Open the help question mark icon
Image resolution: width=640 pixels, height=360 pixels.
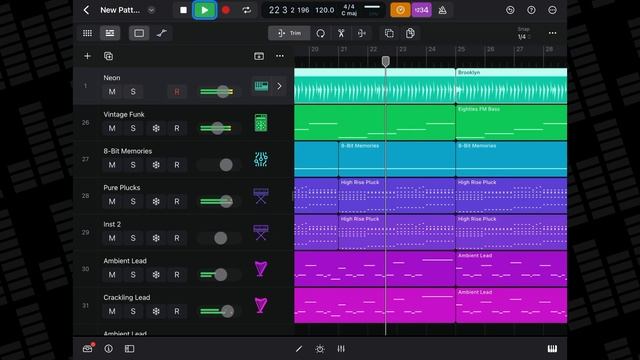tap(531, 10)
